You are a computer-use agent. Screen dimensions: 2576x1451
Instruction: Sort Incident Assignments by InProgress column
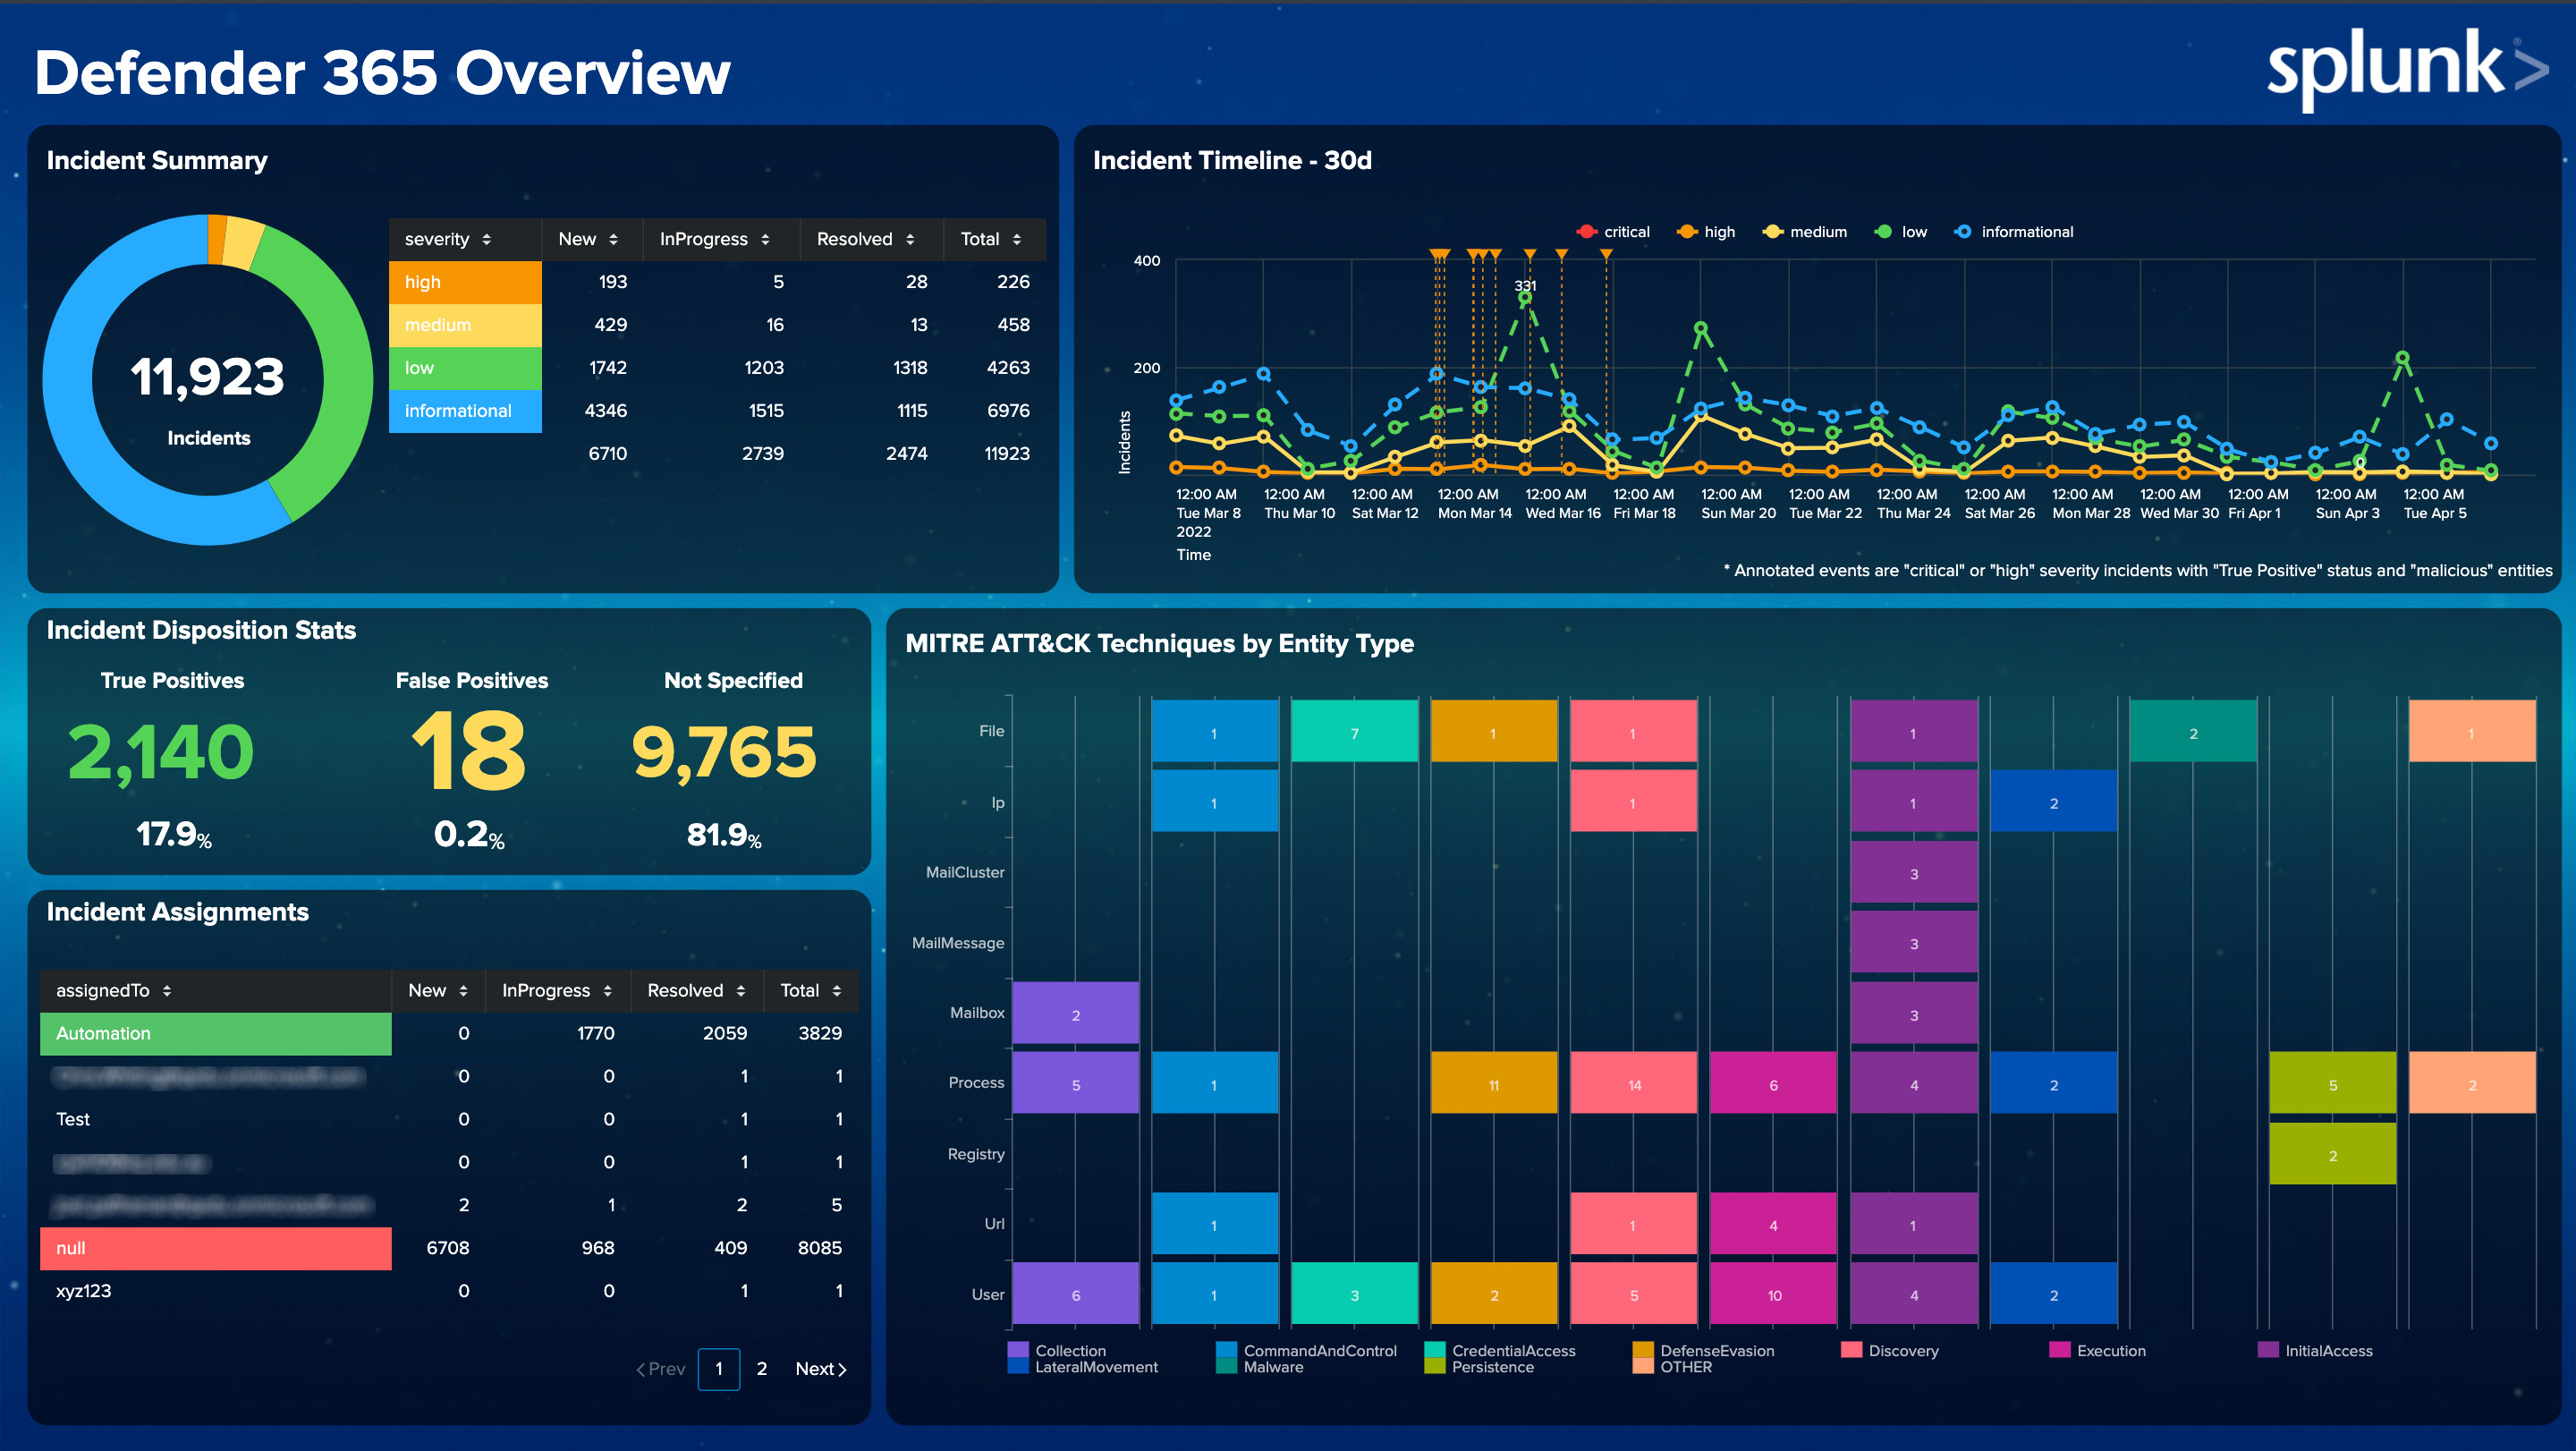point(557,990)
